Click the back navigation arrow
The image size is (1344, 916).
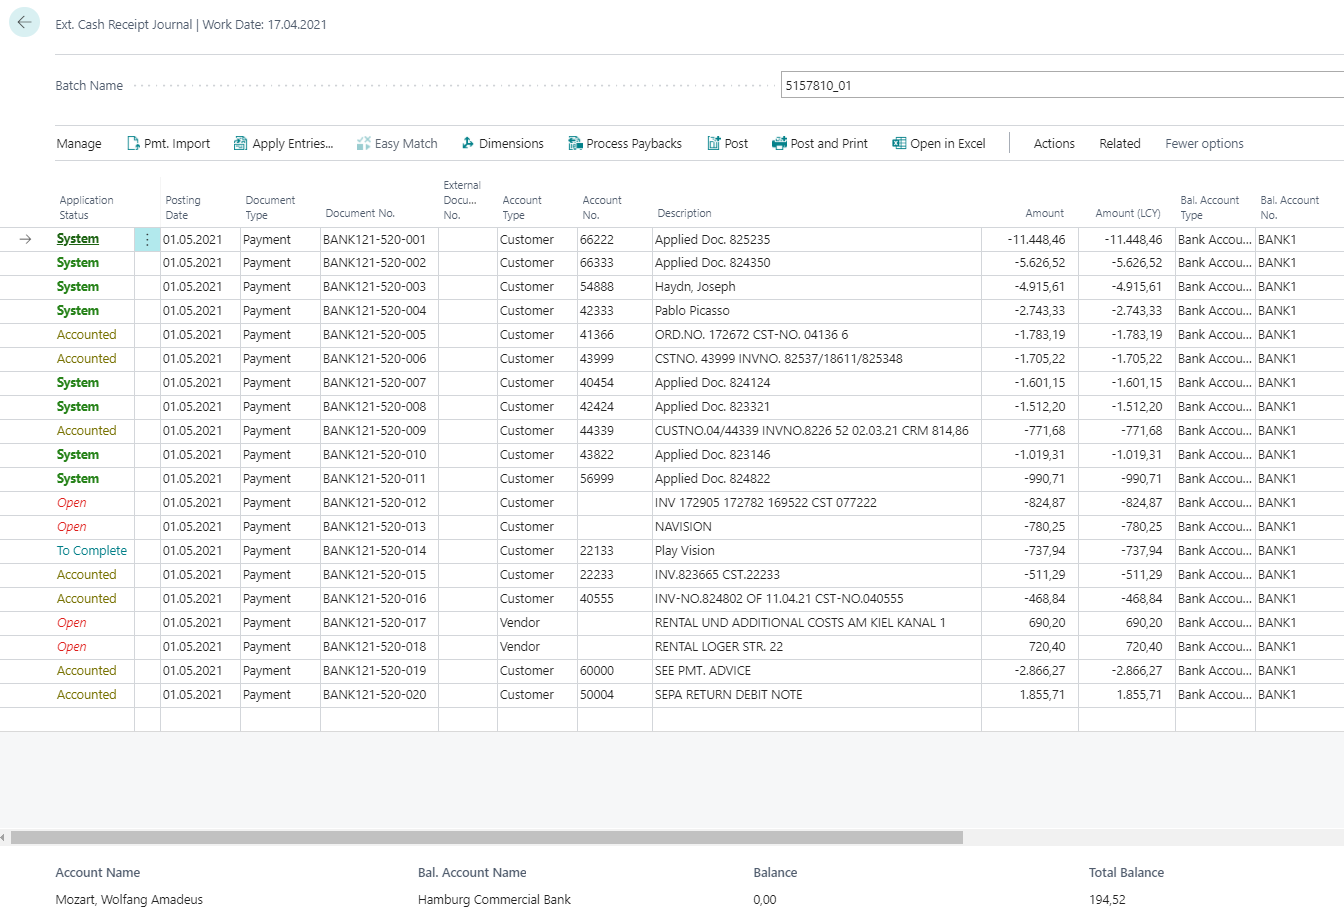(23, 21)
